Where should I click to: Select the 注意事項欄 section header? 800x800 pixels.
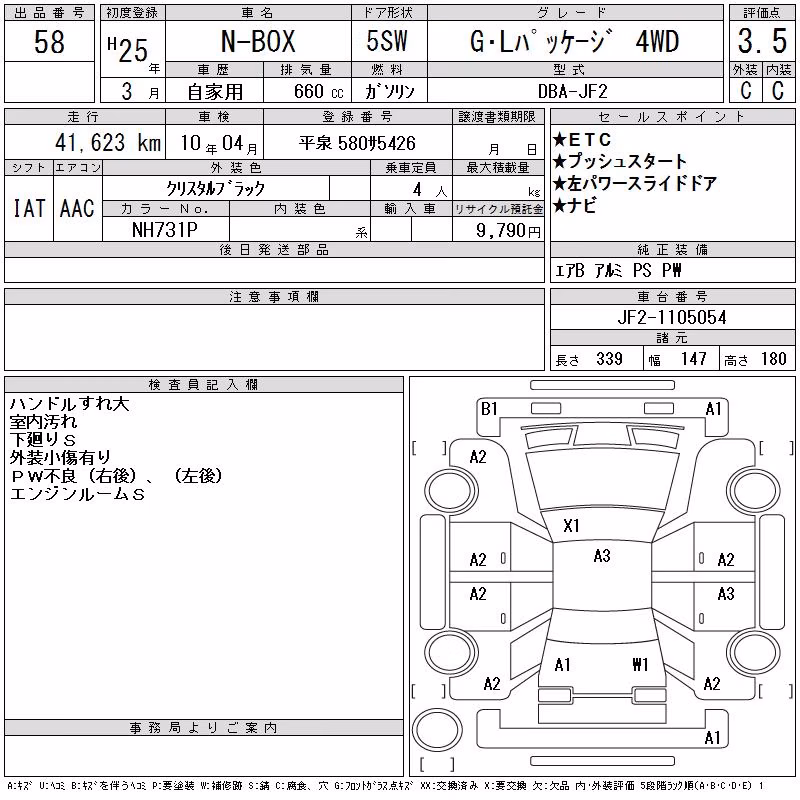(x=274, y=296)
